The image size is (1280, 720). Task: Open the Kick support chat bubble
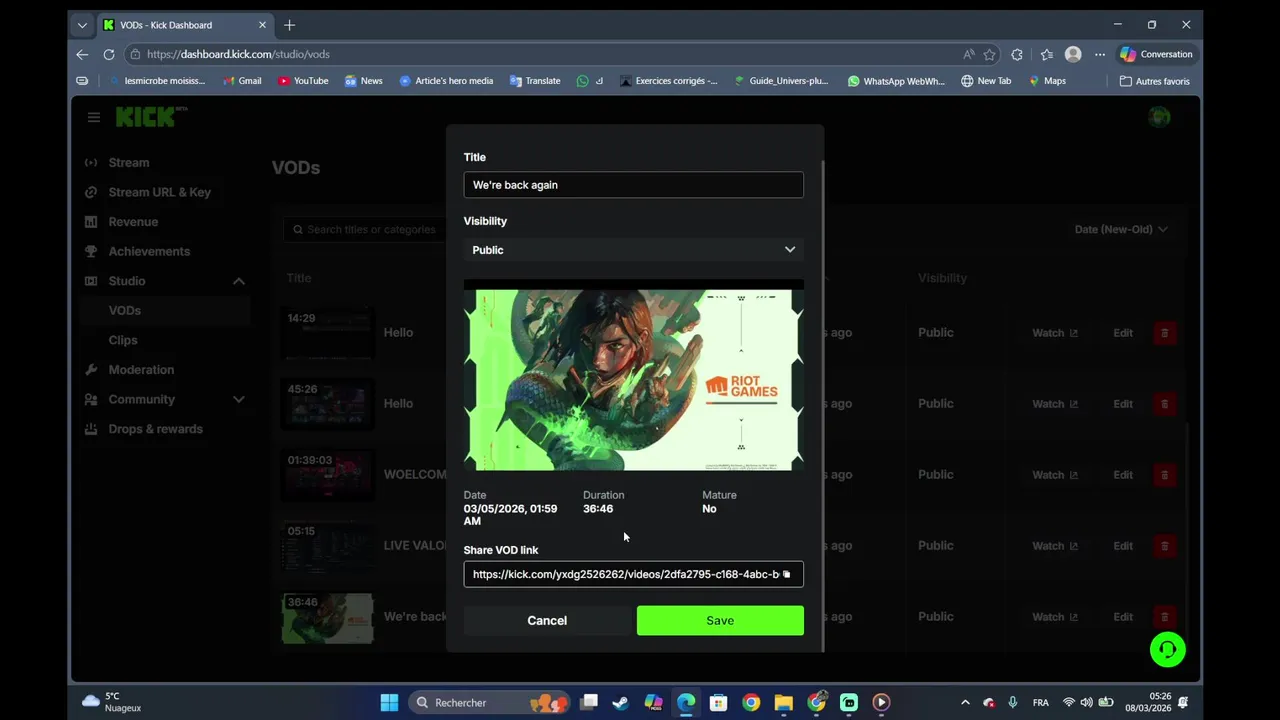tap(1167, 650)
